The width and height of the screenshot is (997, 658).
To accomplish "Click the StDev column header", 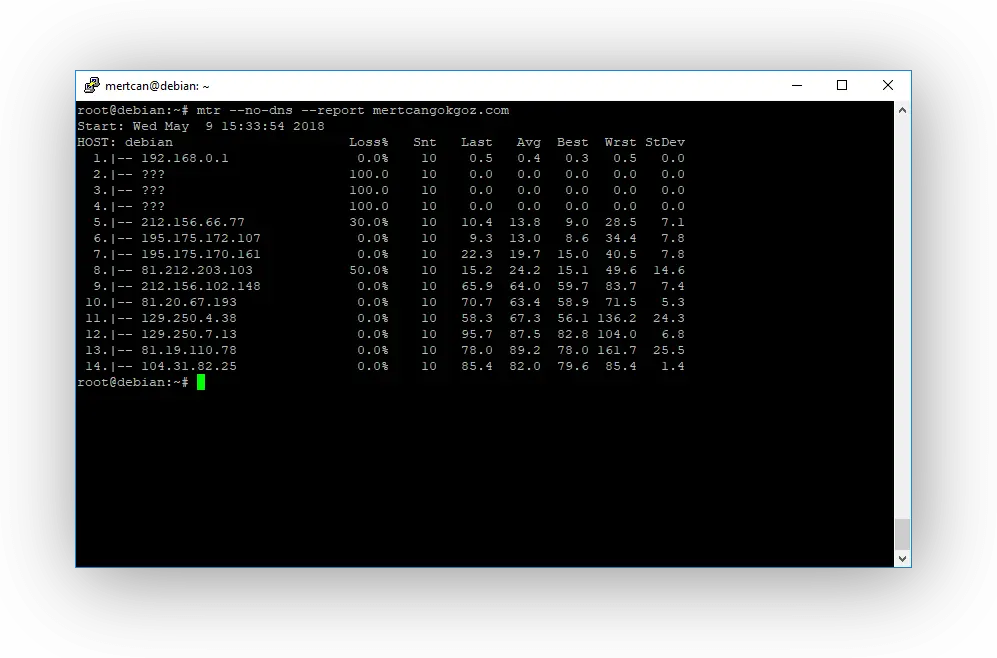I will click(664, 142).
